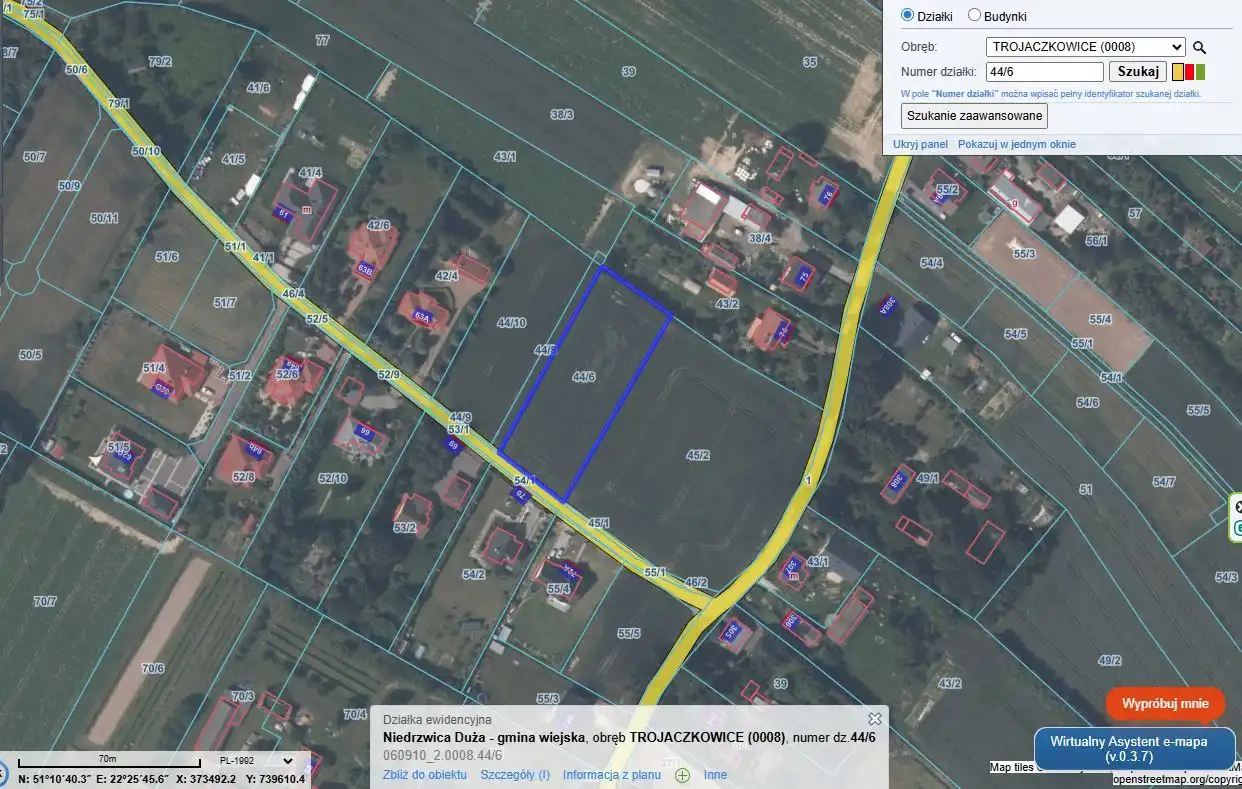This screenshot has width=1242, height=789.
Task: Click the green plus circle icon
Action: click(x=683, y=775)
